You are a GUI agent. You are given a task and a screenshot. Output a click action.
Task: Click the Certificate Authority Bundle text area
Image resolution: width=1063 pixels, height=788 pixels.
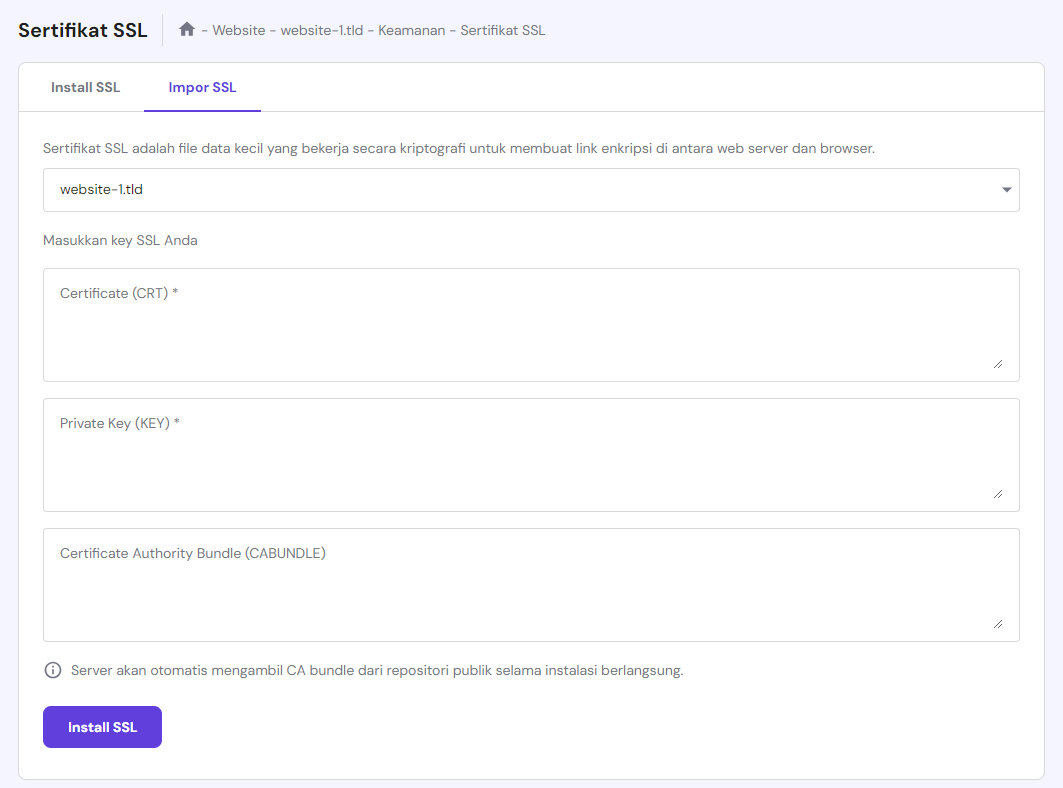tap(530, 585)
